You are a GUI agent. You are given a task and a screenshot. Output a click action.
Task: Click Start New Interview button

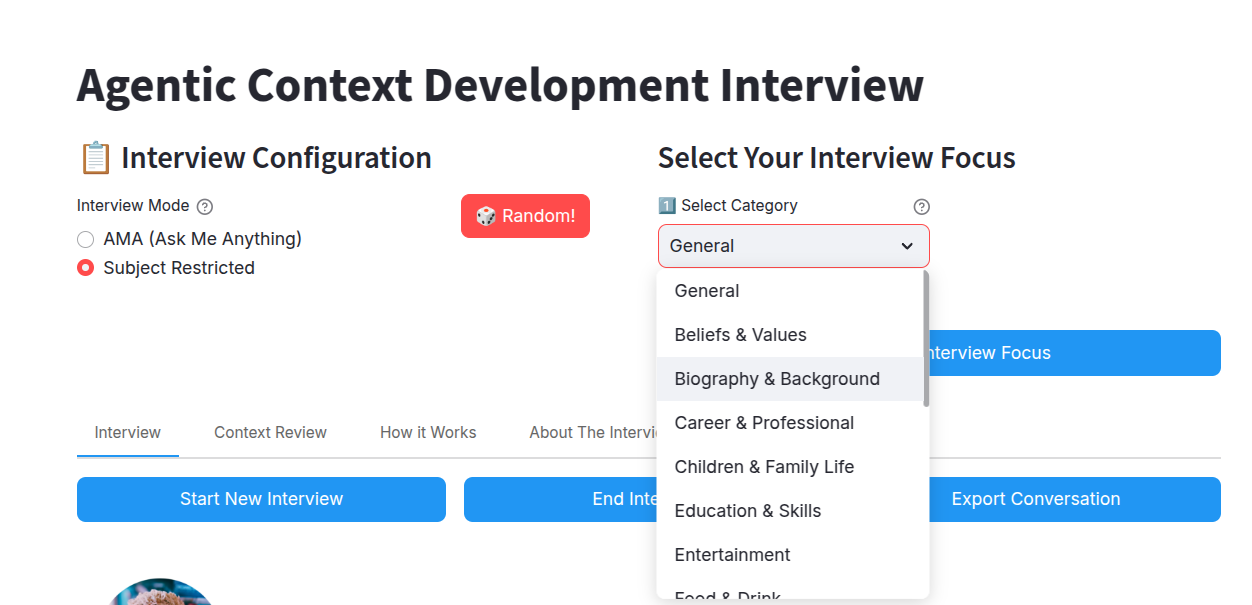coord(261,499)
